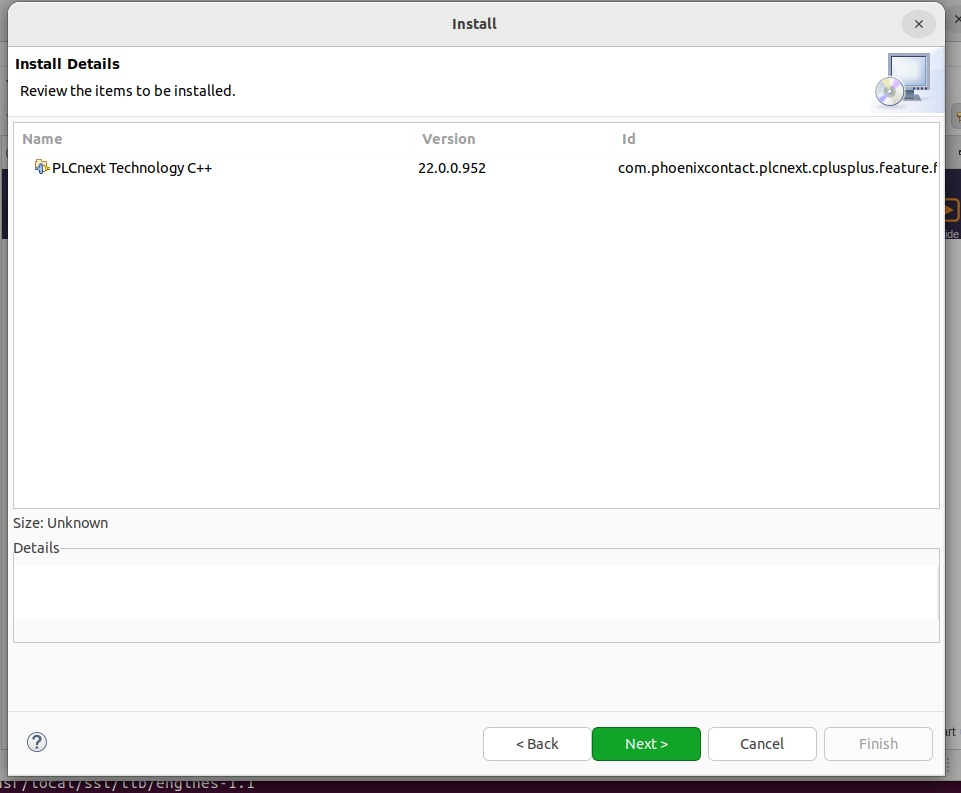Open help via question mark icon

pyautogui.click(x=37, y=742)
